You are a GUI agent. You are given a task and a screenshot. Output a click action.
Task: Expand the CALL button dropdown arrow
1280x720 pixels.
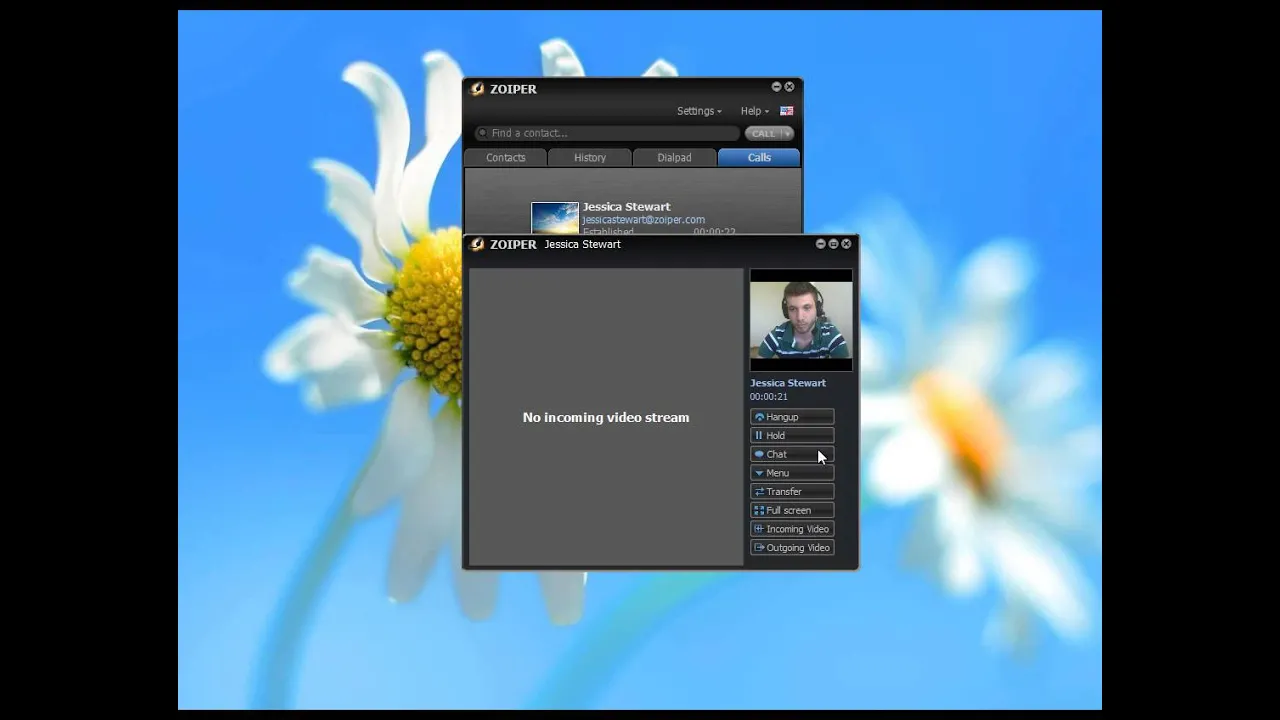tap(788, 133)
